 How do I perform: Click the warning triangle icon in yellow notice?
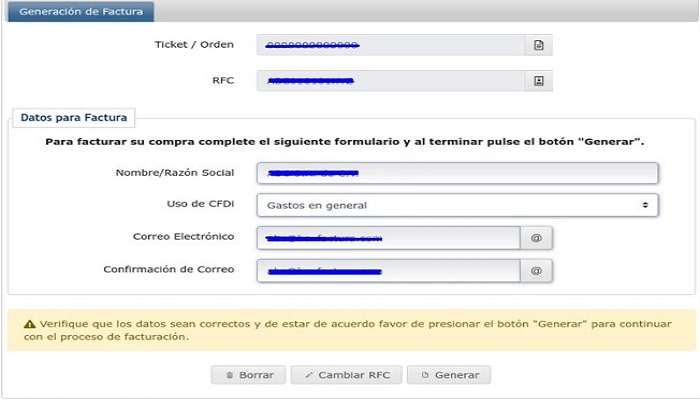tap(30, 324)
